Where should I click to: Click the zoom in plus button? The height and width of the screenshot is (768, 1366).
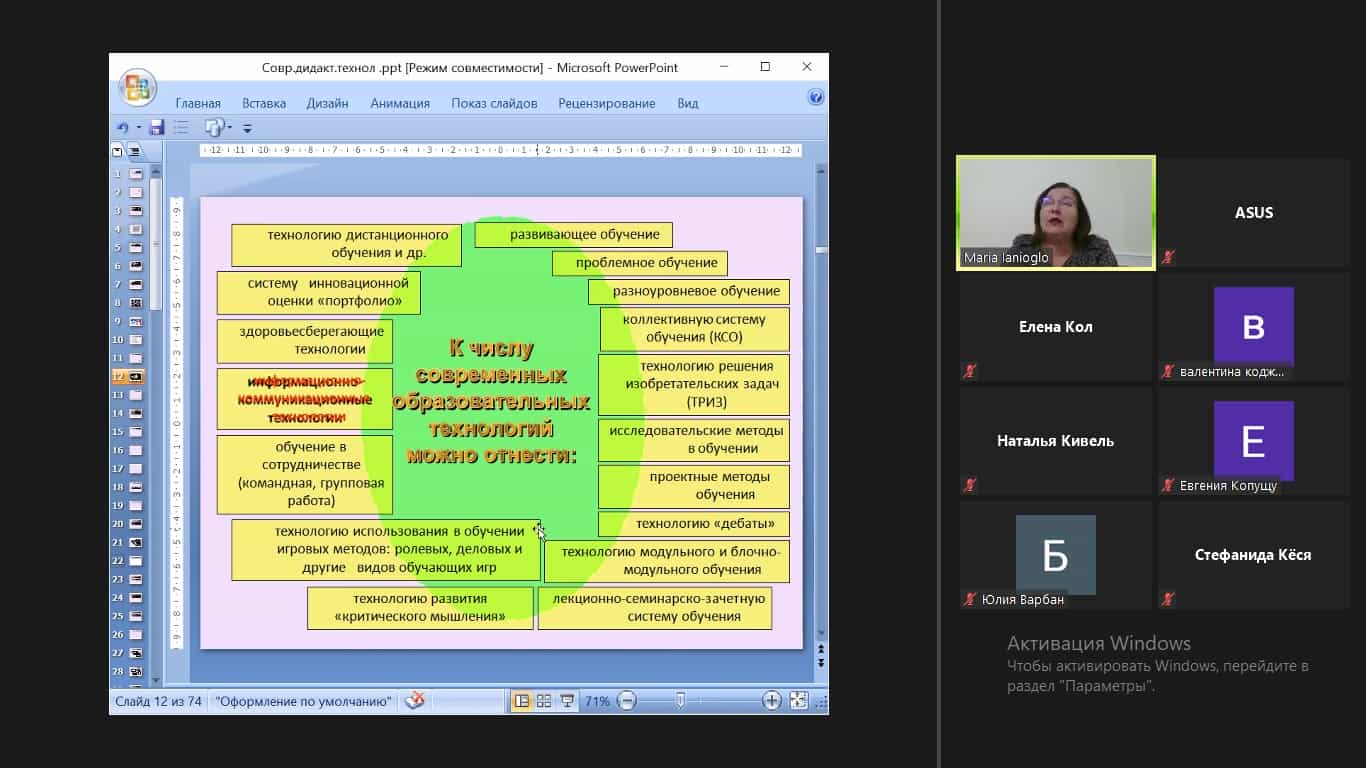(x=772, y=701)
